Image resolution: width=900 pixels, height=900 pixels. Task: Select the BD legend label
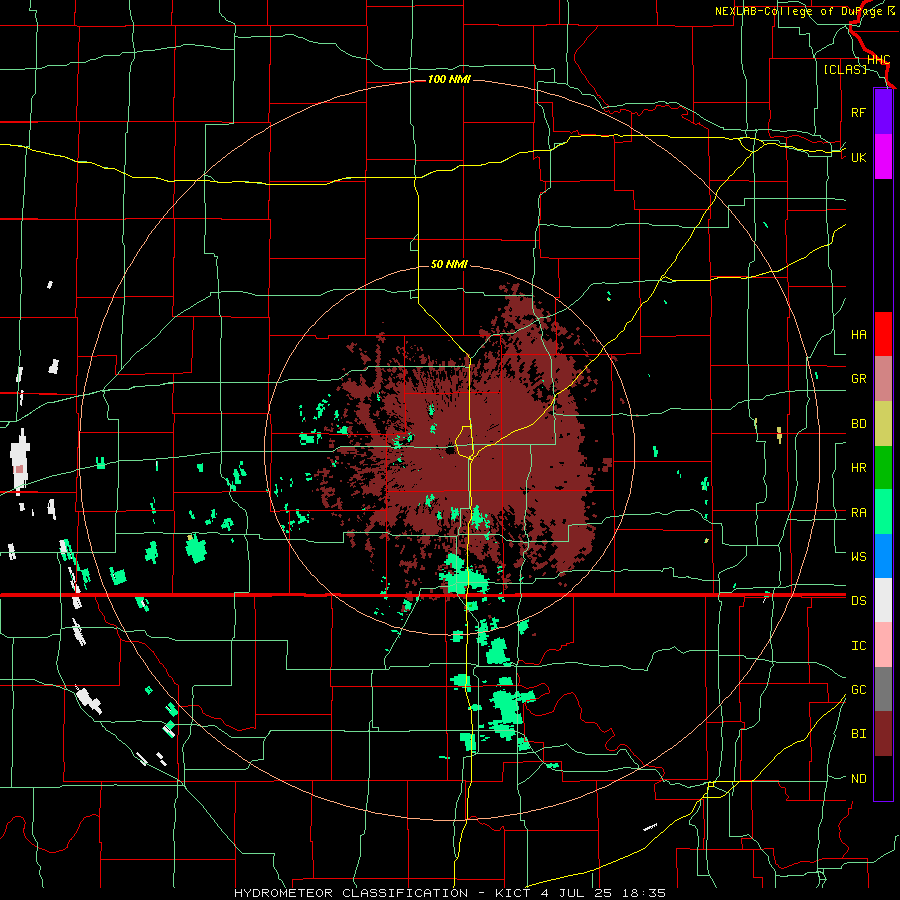pyautogui.click(x=859, y=424)
